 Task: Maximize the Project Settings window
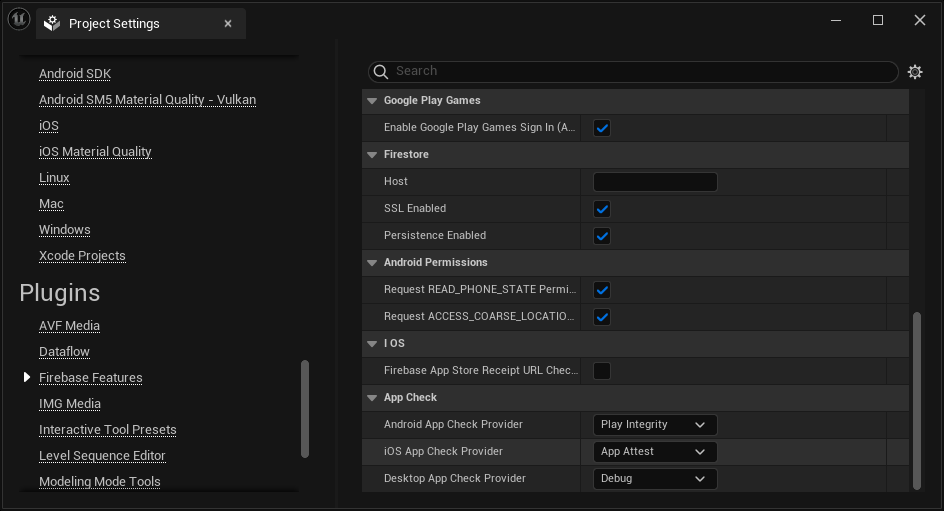878,20
